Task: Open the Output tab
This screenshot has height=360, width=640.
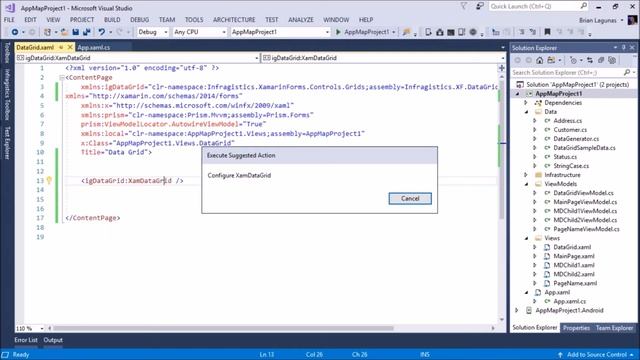Action: (53, 340)
